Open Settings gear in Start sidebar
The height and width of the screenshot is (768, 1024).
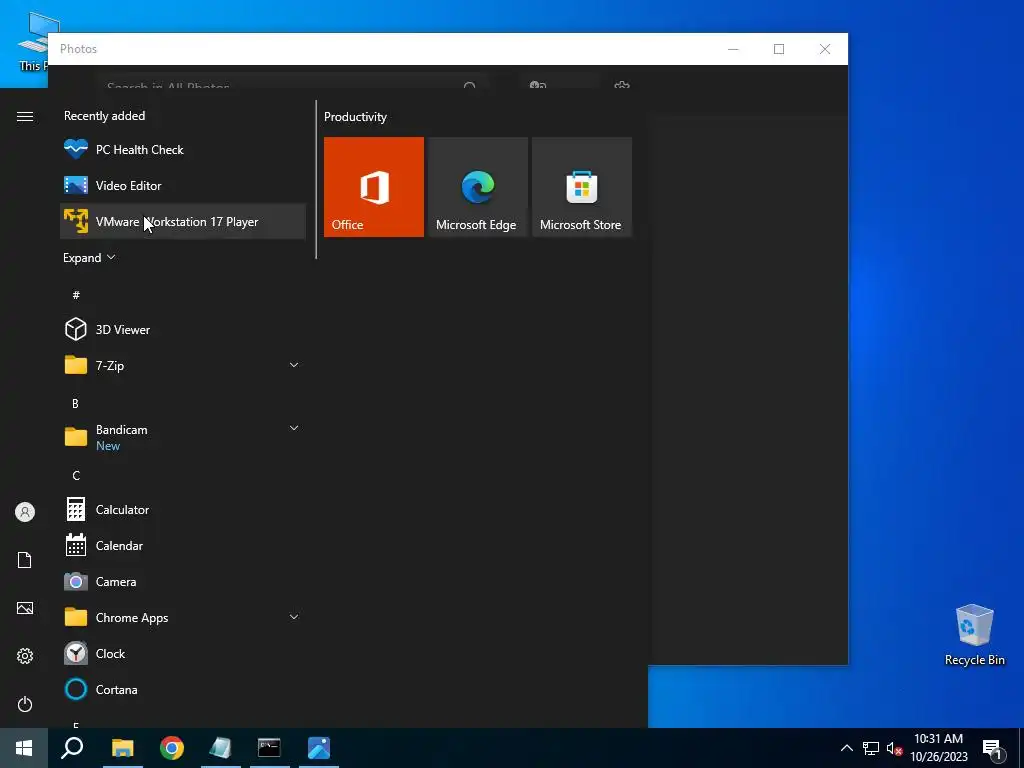click(x=25, y=656)
